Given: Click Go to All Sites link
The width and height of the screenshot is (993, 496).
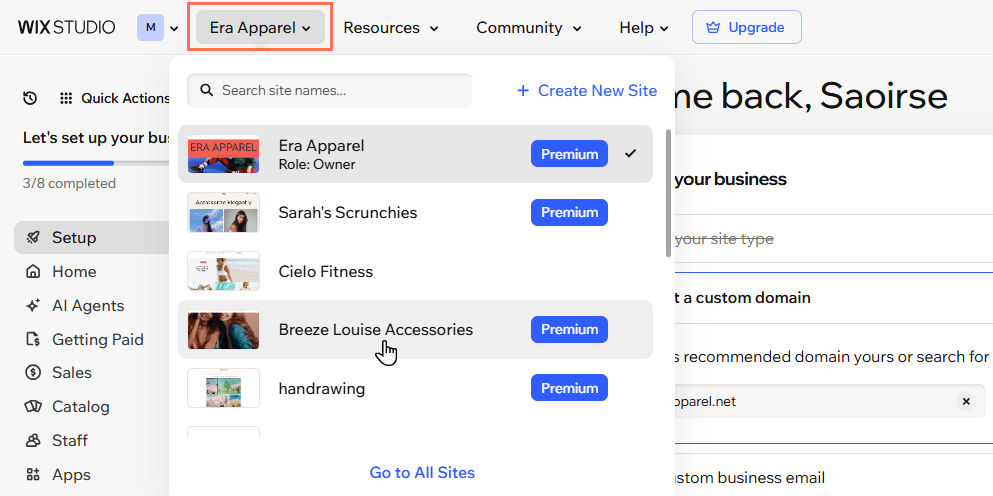Looking at the screenshot, I should click(422, 473).
